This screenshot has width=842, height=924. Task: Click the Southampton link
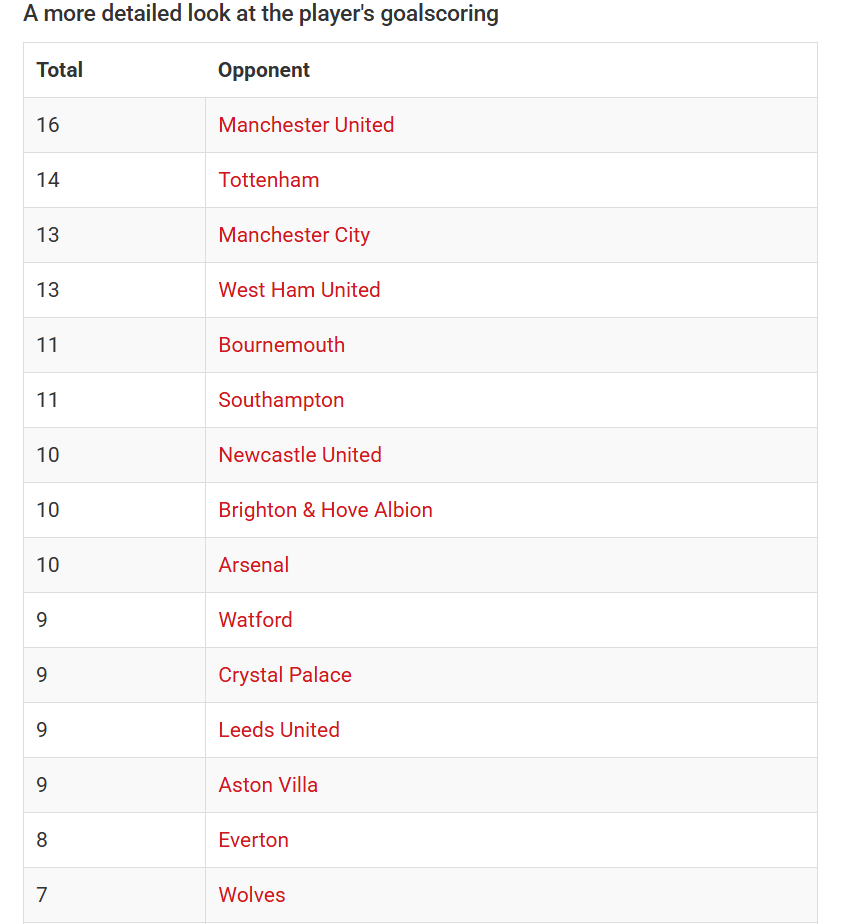(281, 400)
